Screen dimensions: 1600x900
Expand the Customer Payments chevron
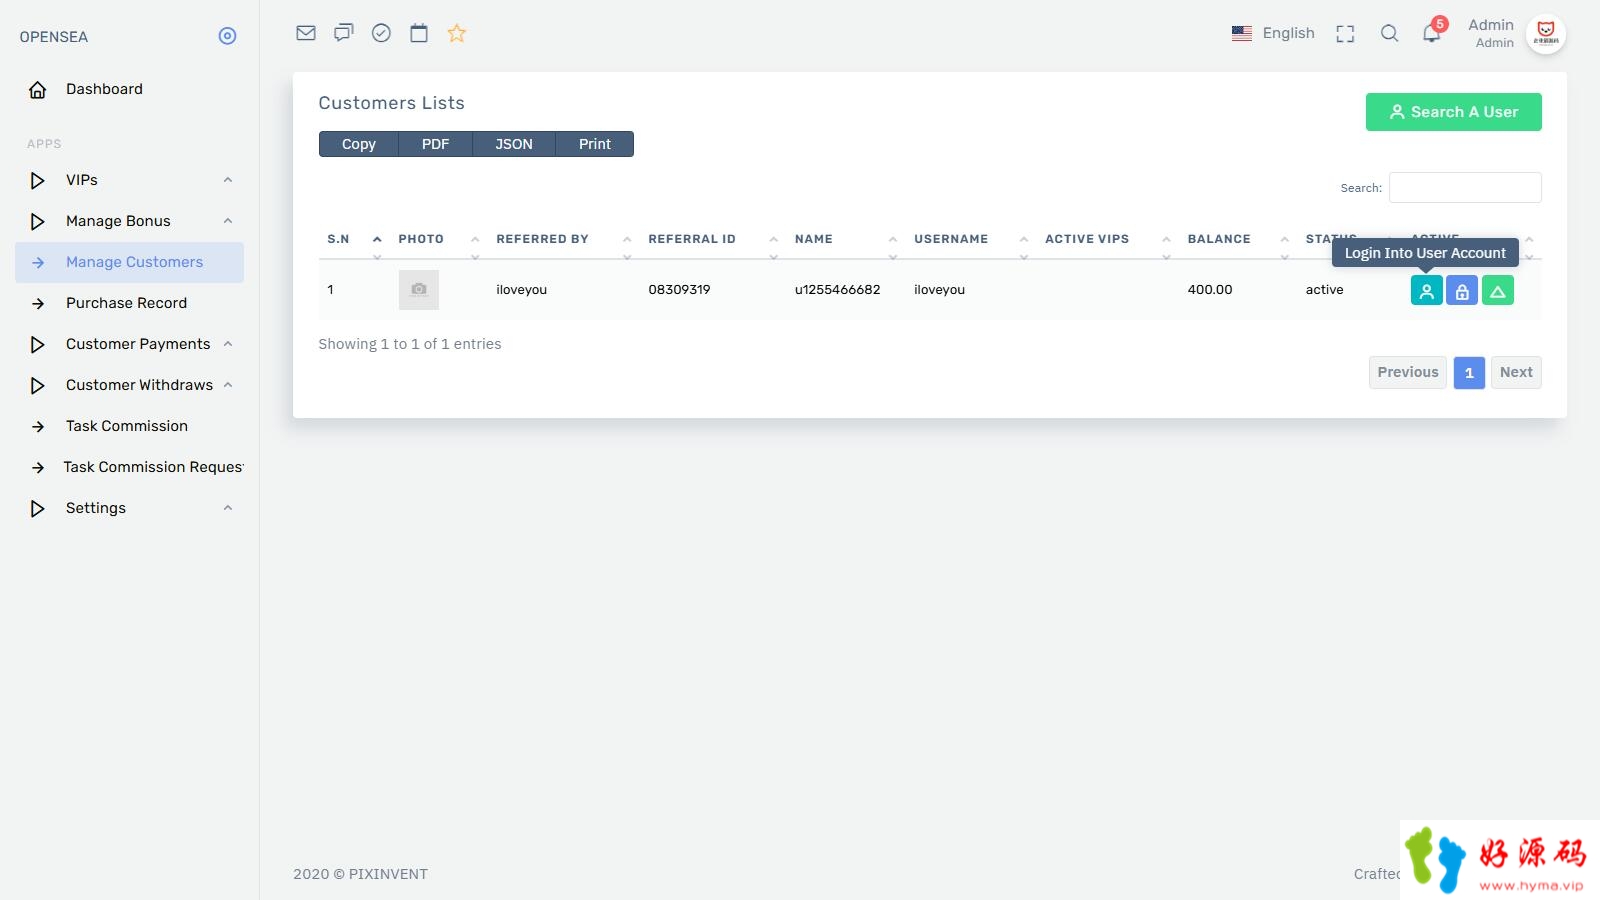click(x=228, y=344)
